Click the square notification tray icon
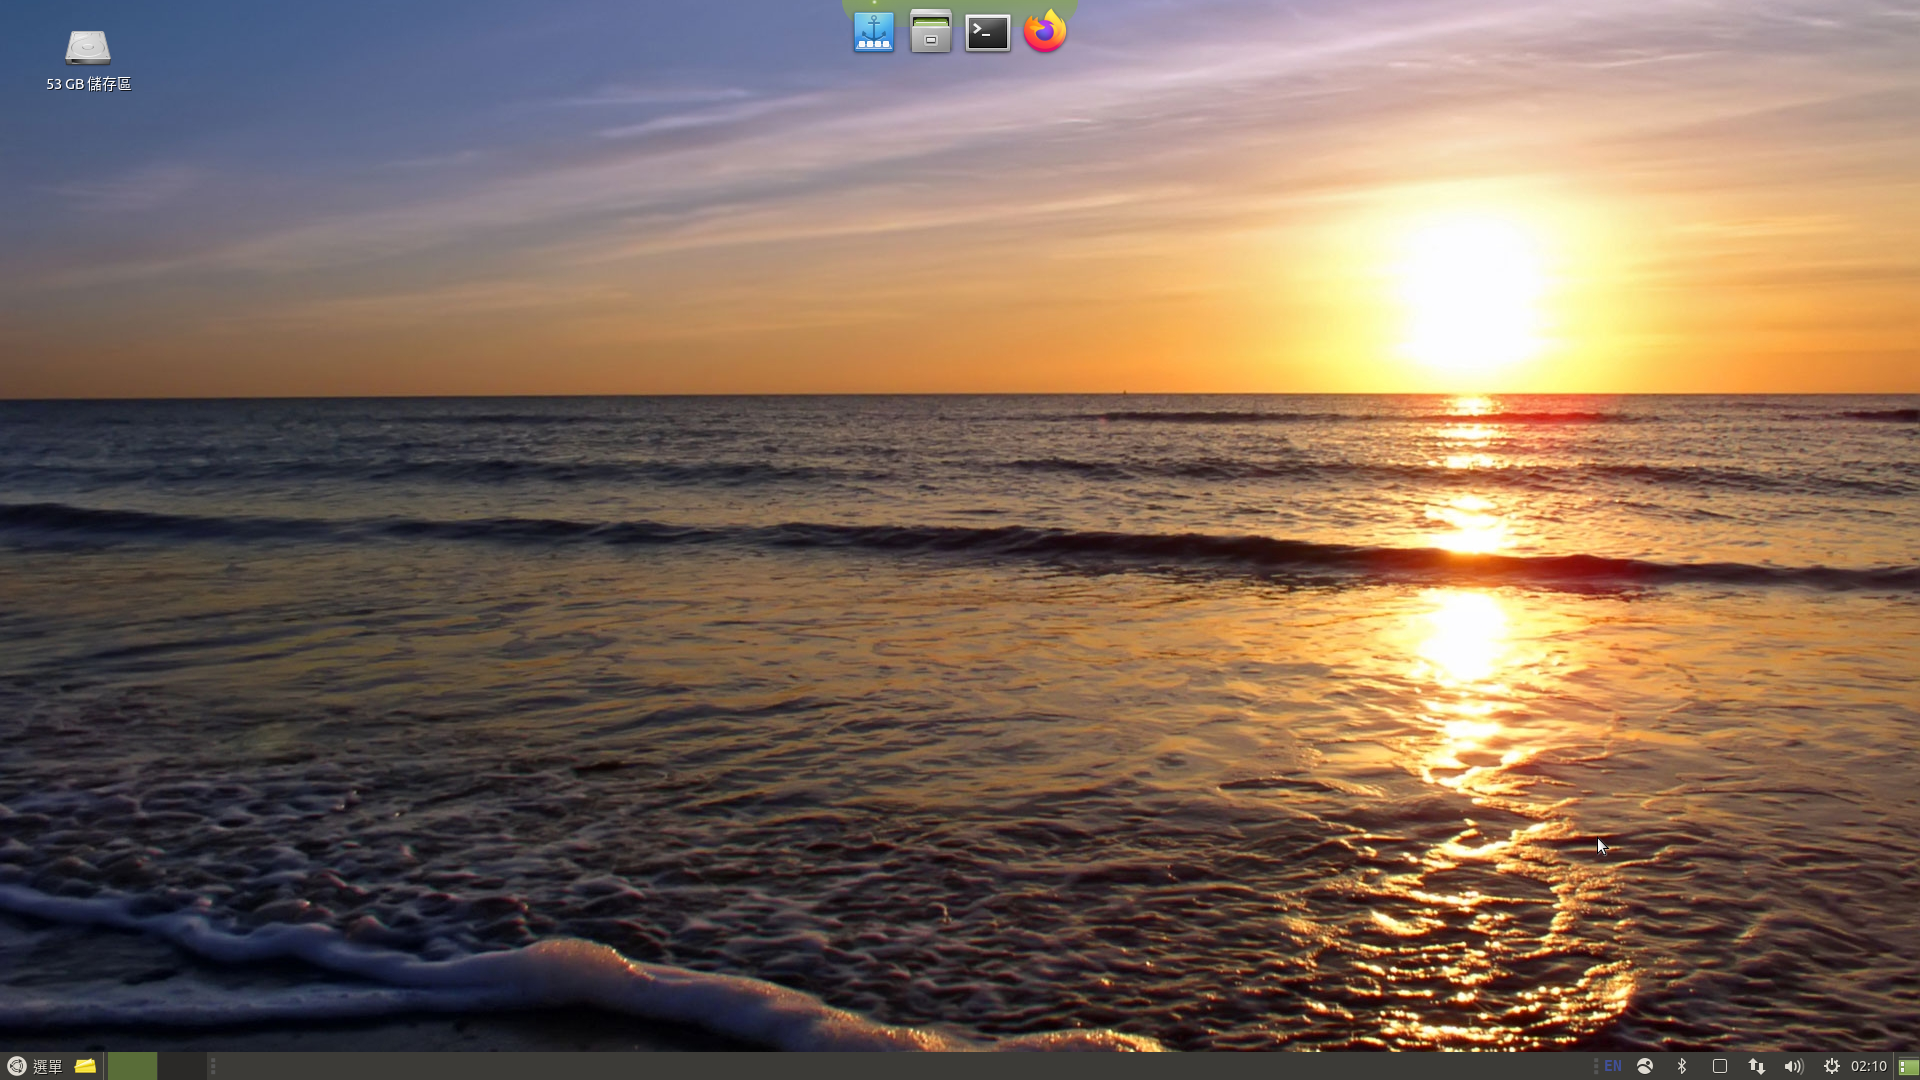This screenshot has height=1080, width=1920. point(1720,1066)
